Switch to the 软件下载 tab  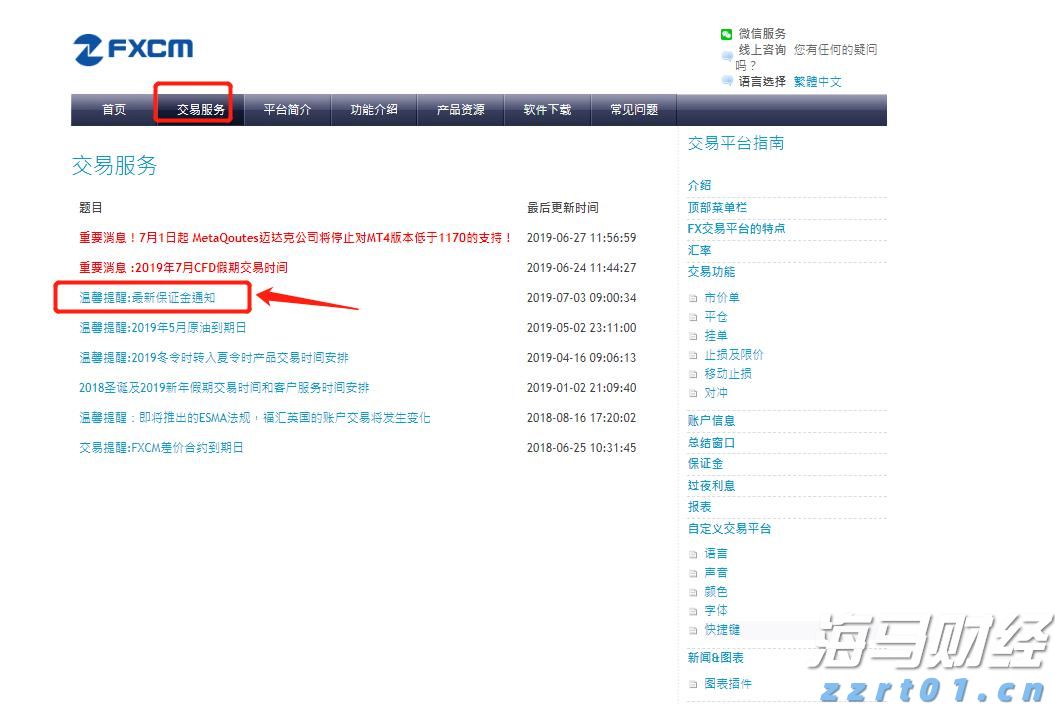point(547,110)
